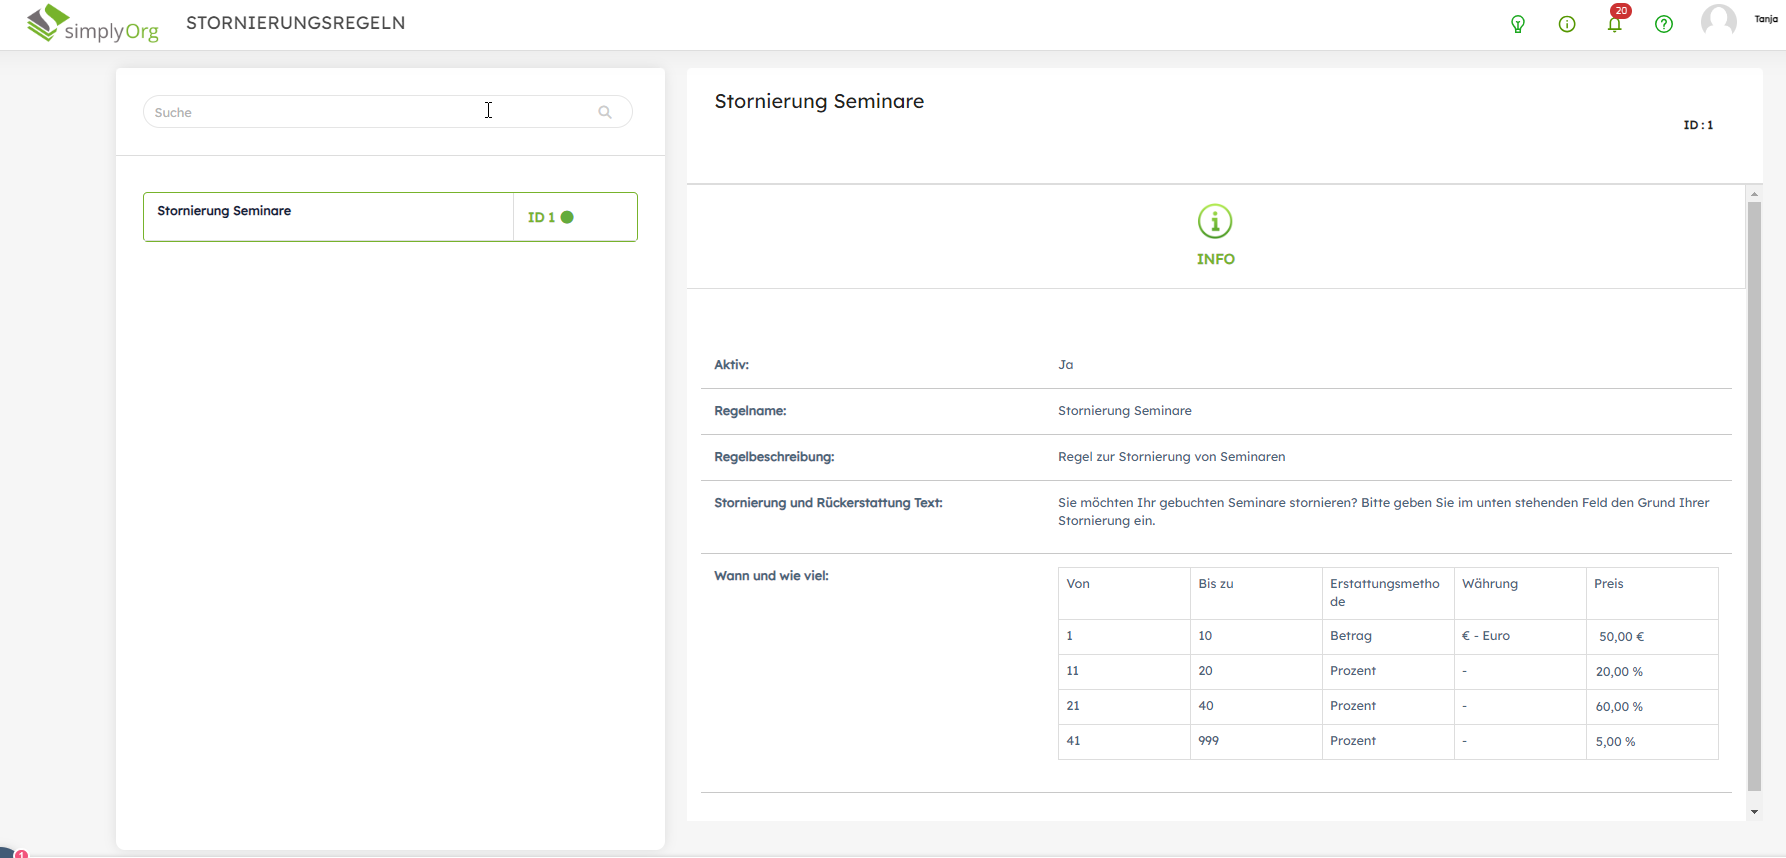1786x858 pixels.
Task: Focus the Suche search field
Action: [370, 112]
